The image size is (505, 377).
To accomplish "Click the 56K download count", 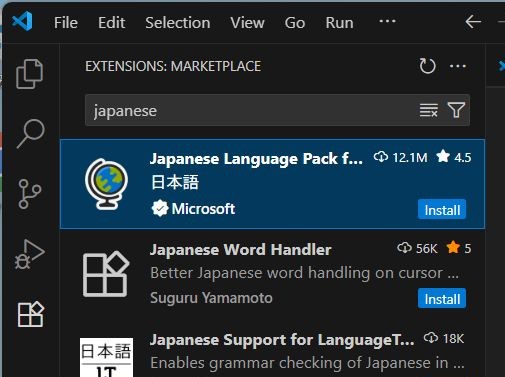I will (417, 248).
